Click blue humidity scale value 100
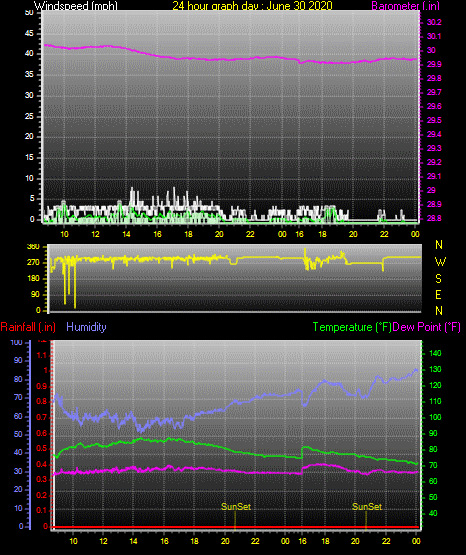Screen dimensions: 466x555 coord(16,343)
